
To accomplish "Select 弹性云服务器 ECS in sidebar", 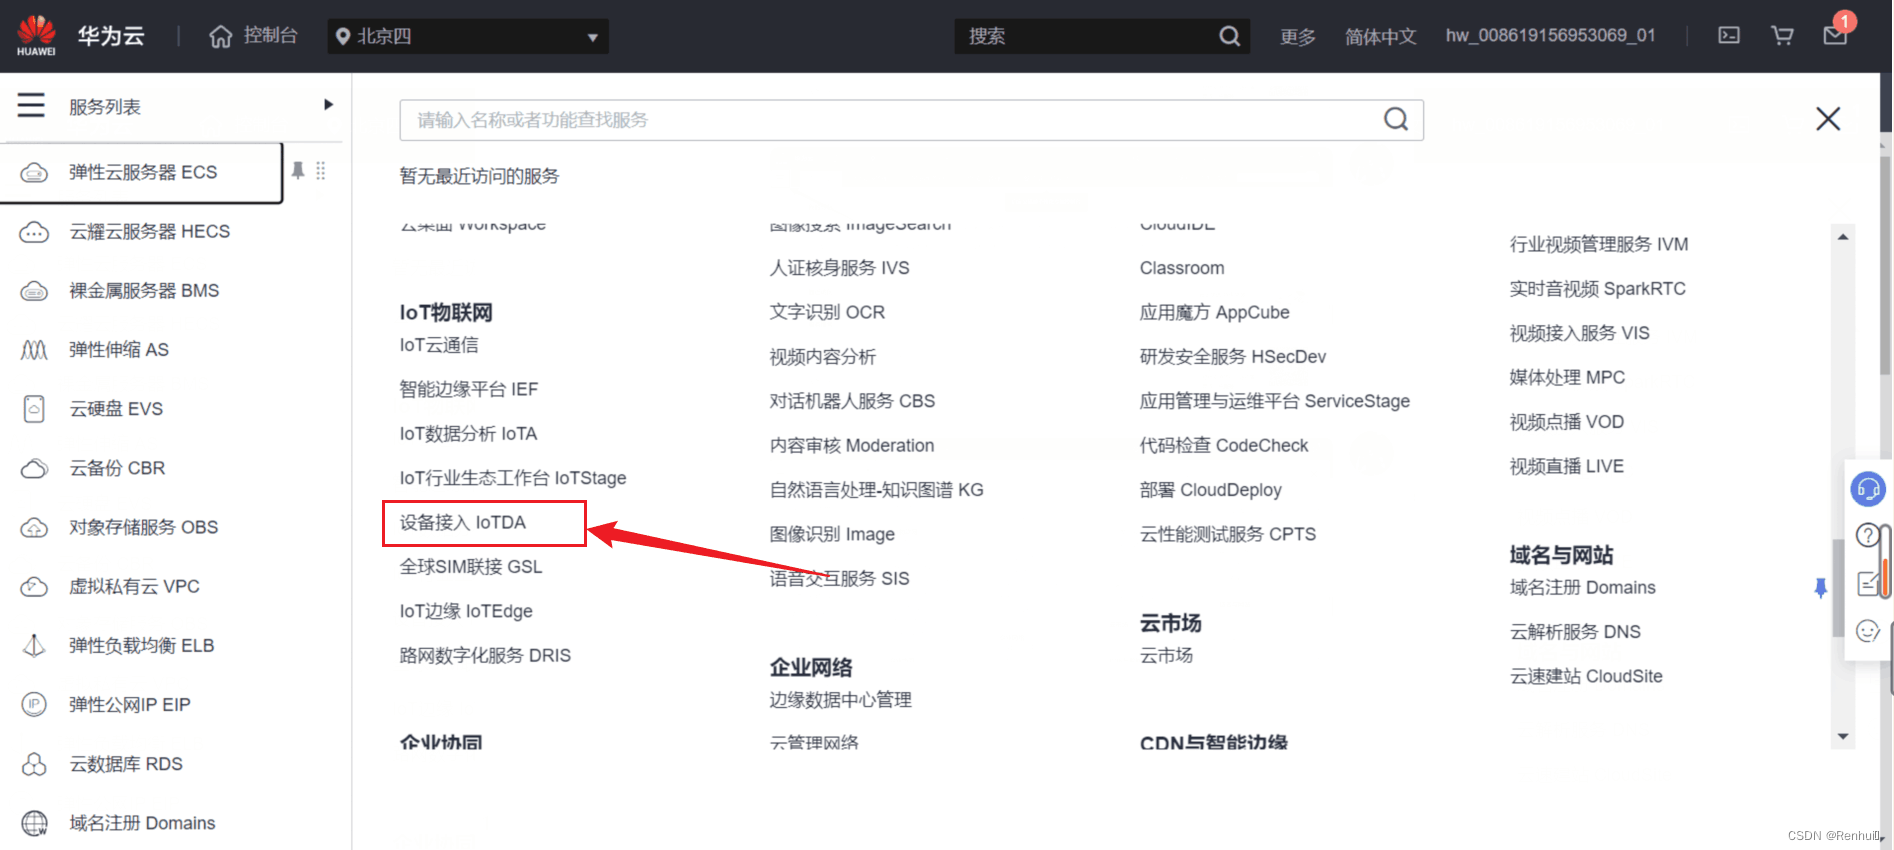I will tap(142, 172).
